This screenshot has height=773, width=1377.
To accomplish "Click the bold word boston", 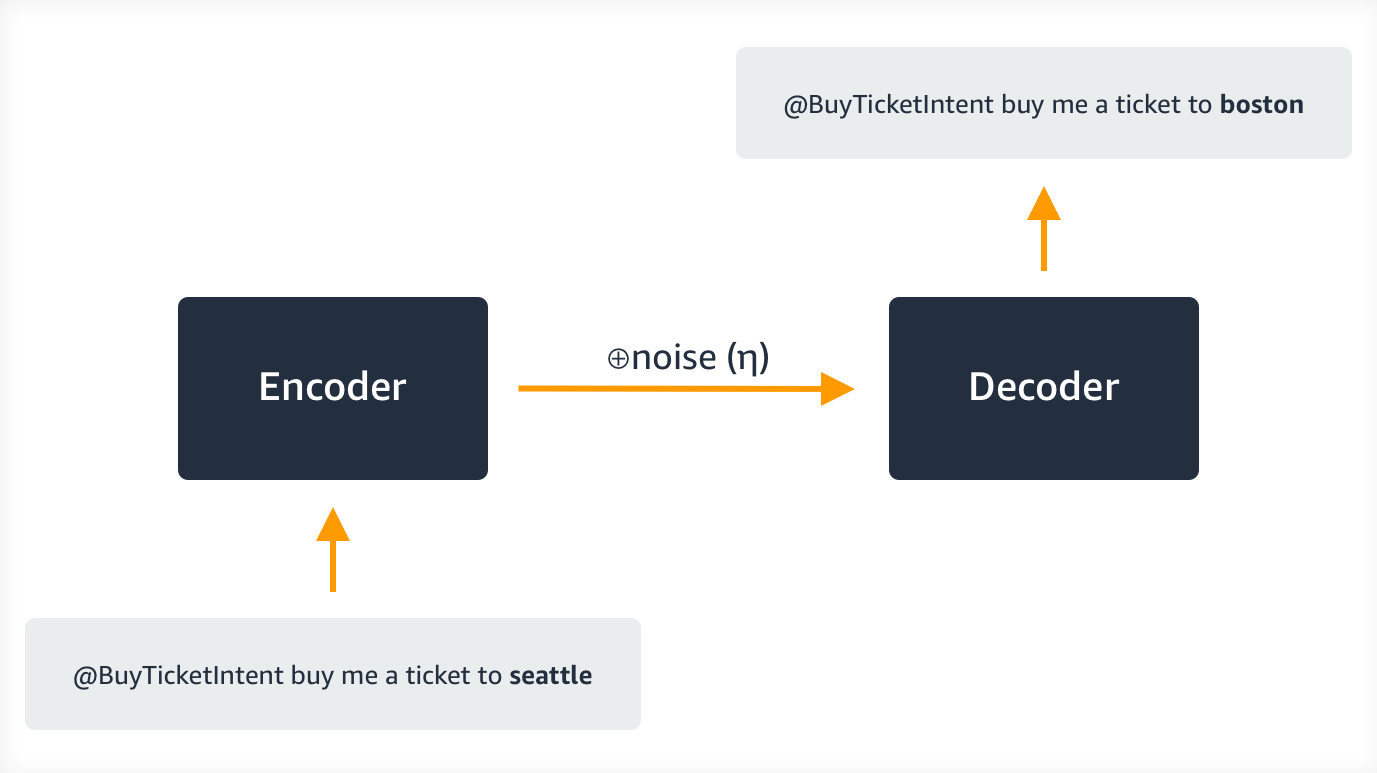I will (1262, 105).
